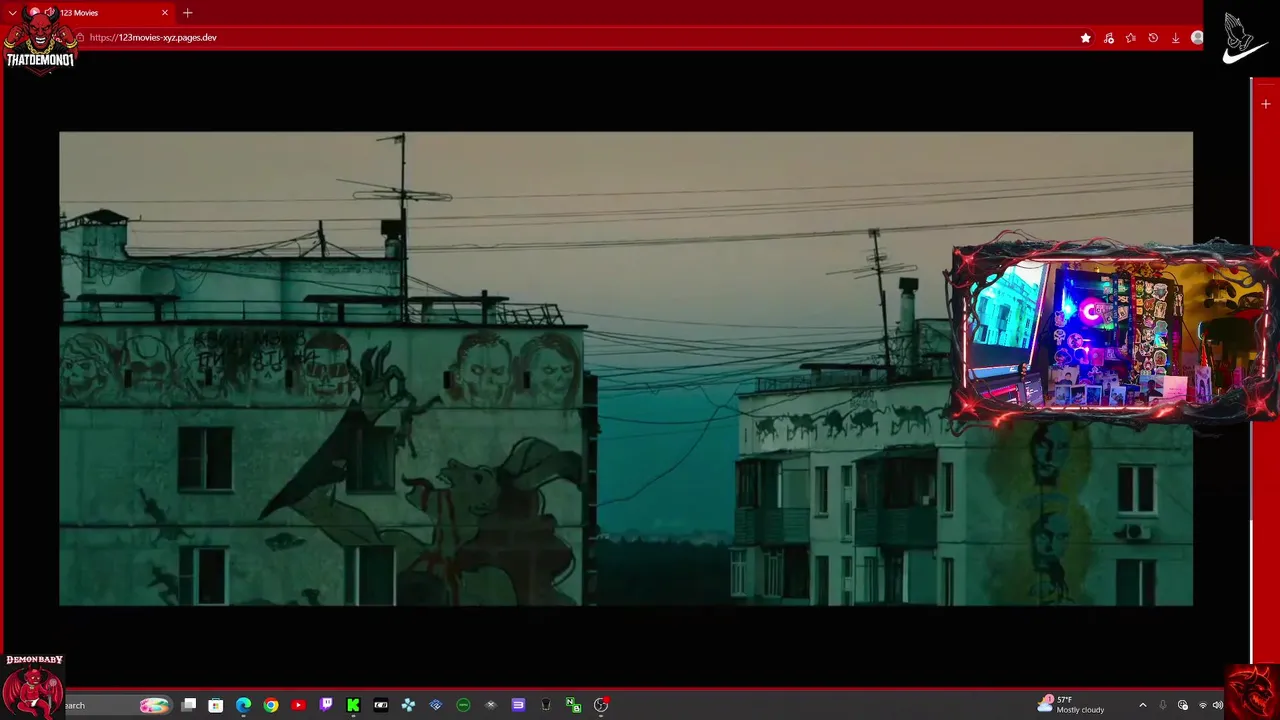Open the blue diamond taskbar icon
The height and width of the screenshot is (720, 1280).
[435, 705]
